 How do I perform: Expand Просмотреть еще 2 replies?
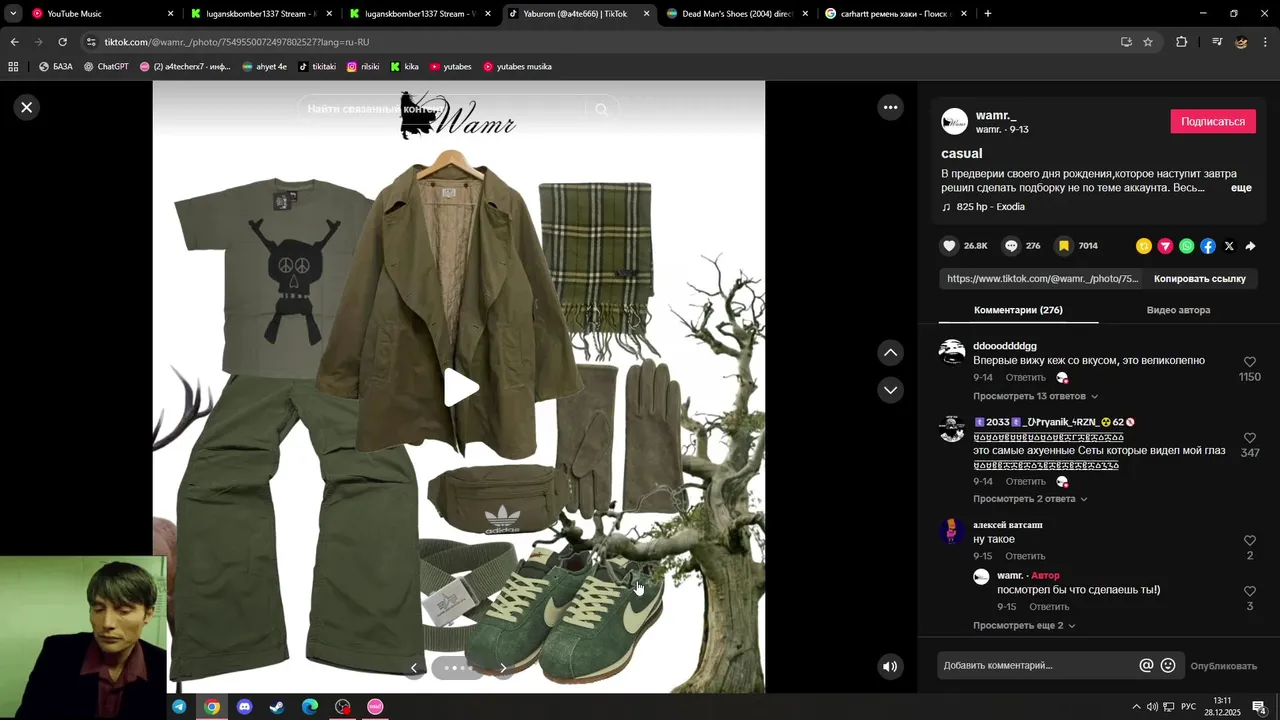pos(1024,626)
